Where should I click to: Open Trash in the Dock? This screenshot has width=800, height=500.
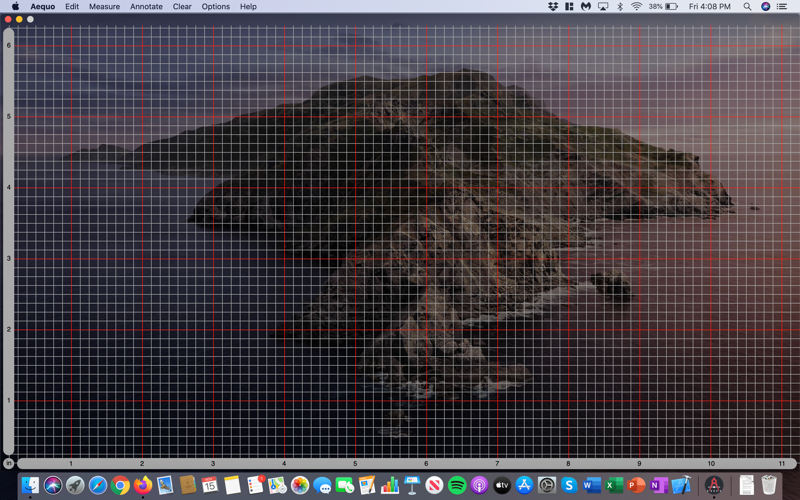pos(768,486)
